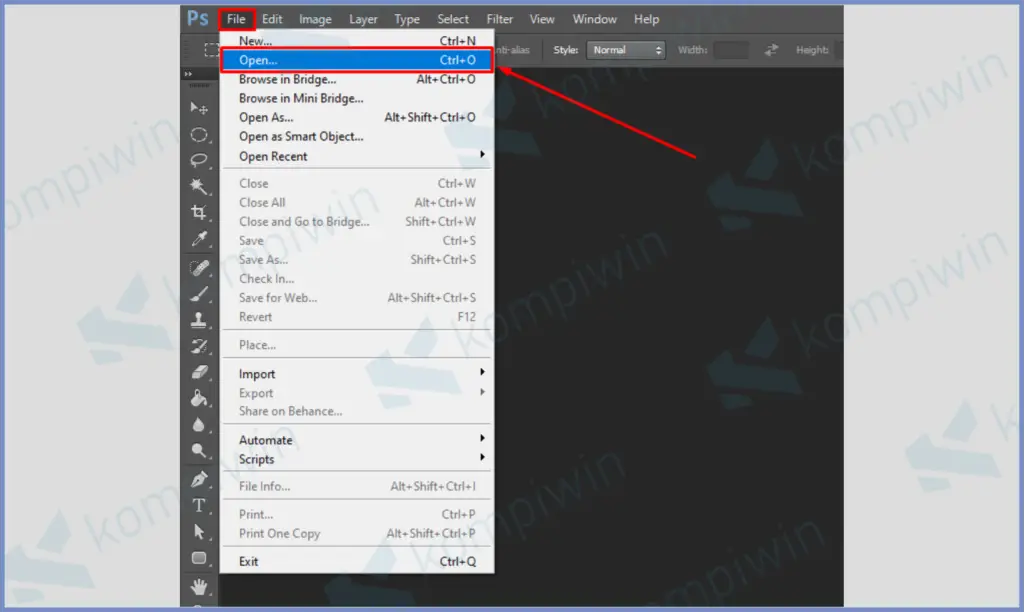Select the Lasso tool
Screen dimensions: 1024x612
(x=199, y=161)
